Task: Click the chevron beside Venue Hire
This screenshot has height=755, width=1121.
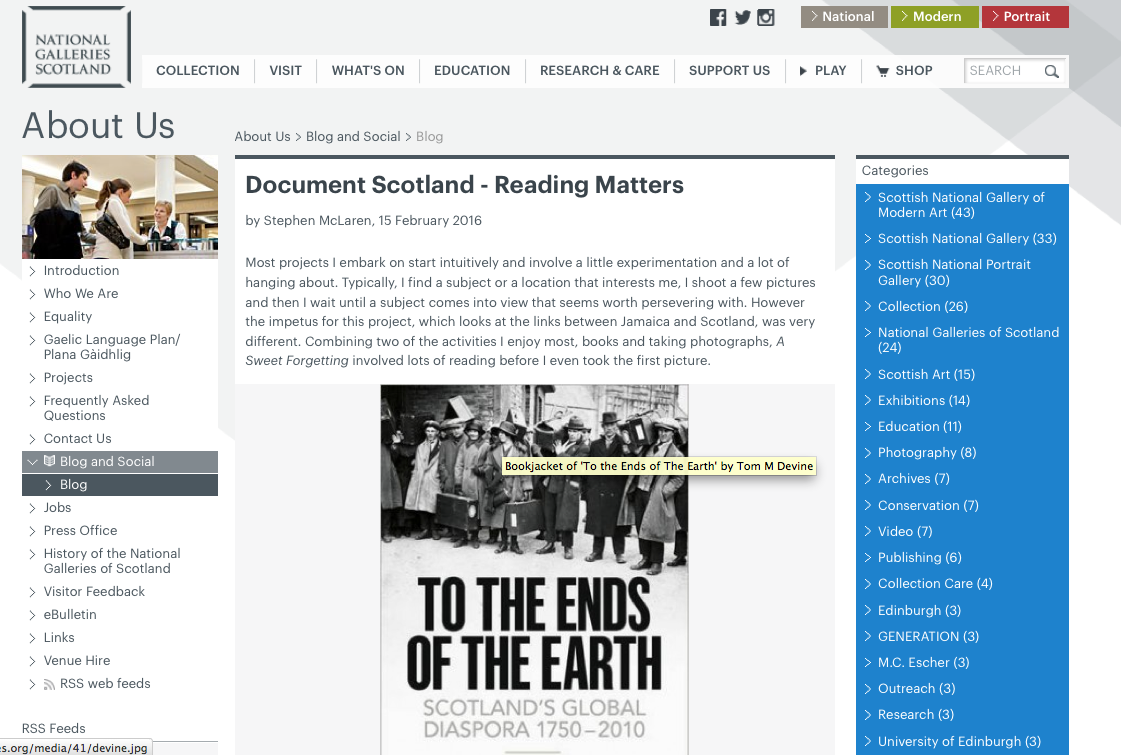Action: [x=32, y=661]
